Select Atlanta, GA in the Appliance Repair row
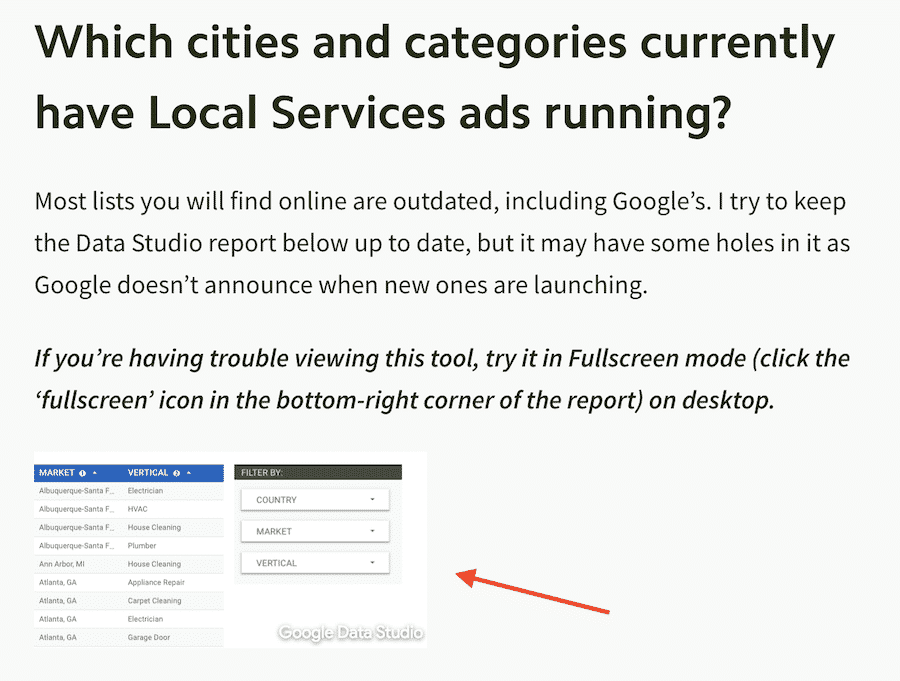Viewport: 900px width, 681px height. pos(58,582)
